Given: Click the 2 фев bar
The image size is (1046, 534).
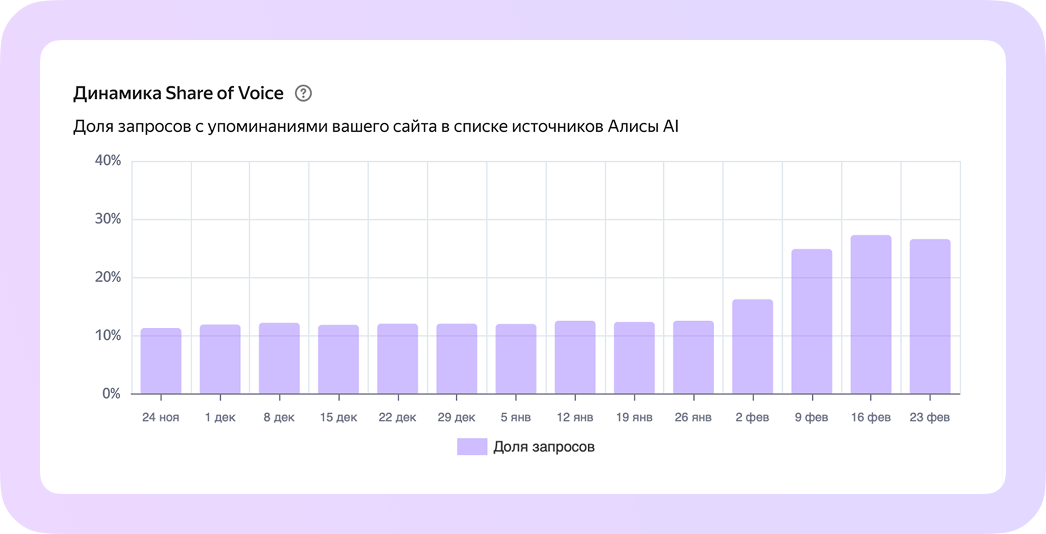Looking at the screenshot, I should click(x=752, y=346).
